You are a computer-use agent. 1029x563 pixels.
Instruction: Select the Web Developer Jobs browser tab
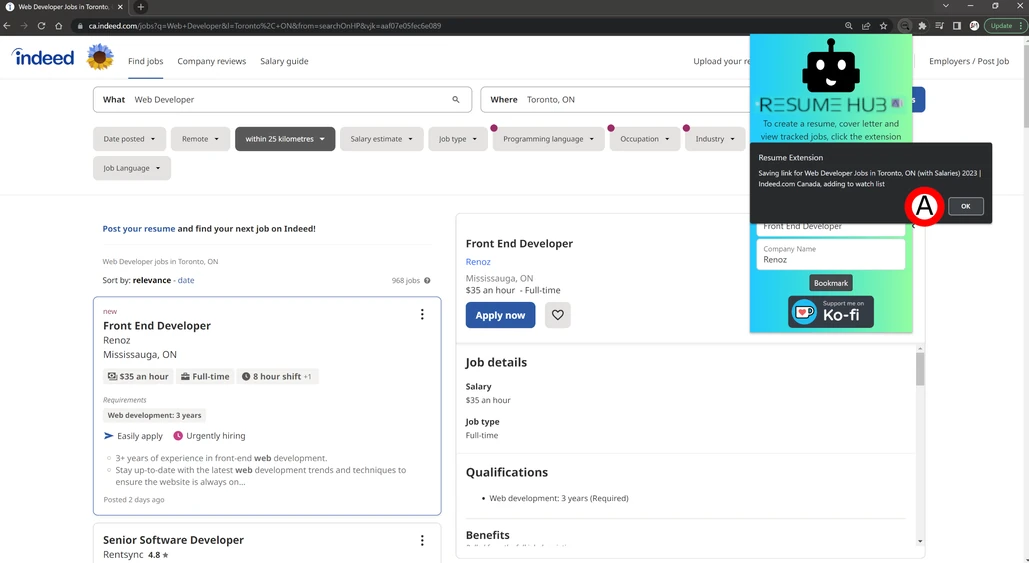pyautogui.click(x=64, y=7)
